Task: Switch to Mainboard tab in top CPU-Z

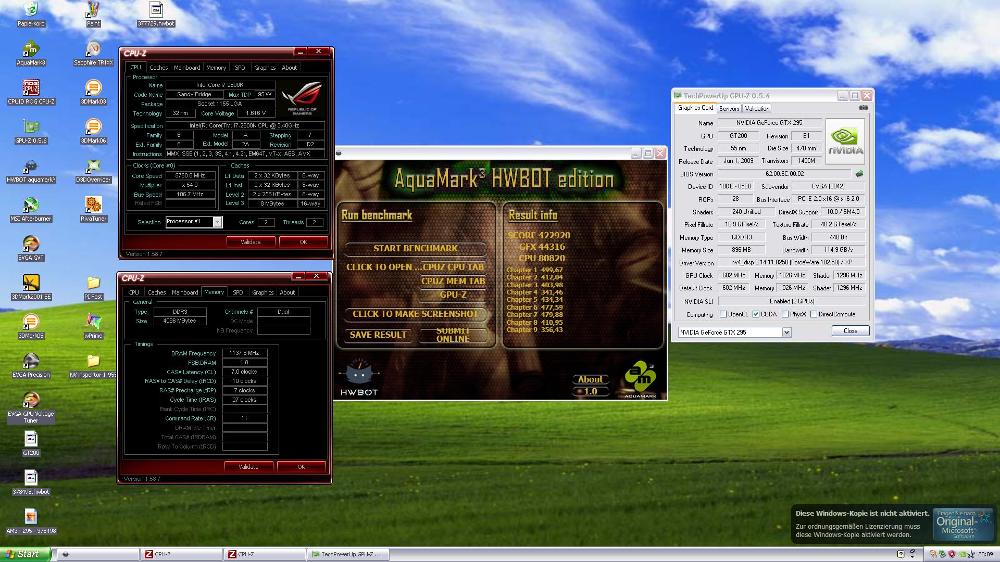Action: point(187,68)
